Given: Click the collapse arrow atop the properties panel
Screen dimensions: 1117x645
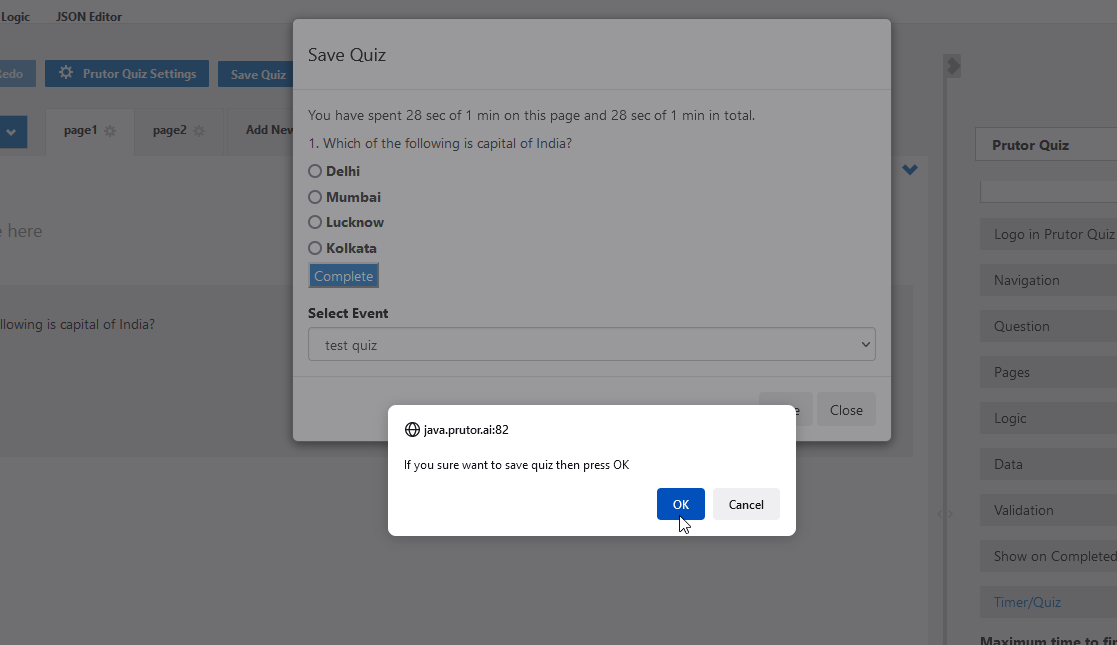Looking at the screenshot, I should pos(953,66).
